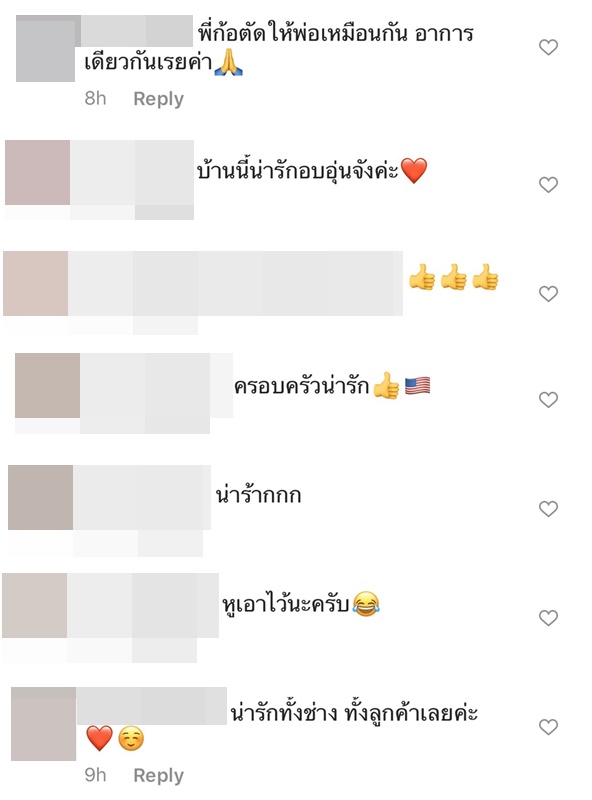Open avatar beside 'น่าร้ากกก' comment

point(40,497)
